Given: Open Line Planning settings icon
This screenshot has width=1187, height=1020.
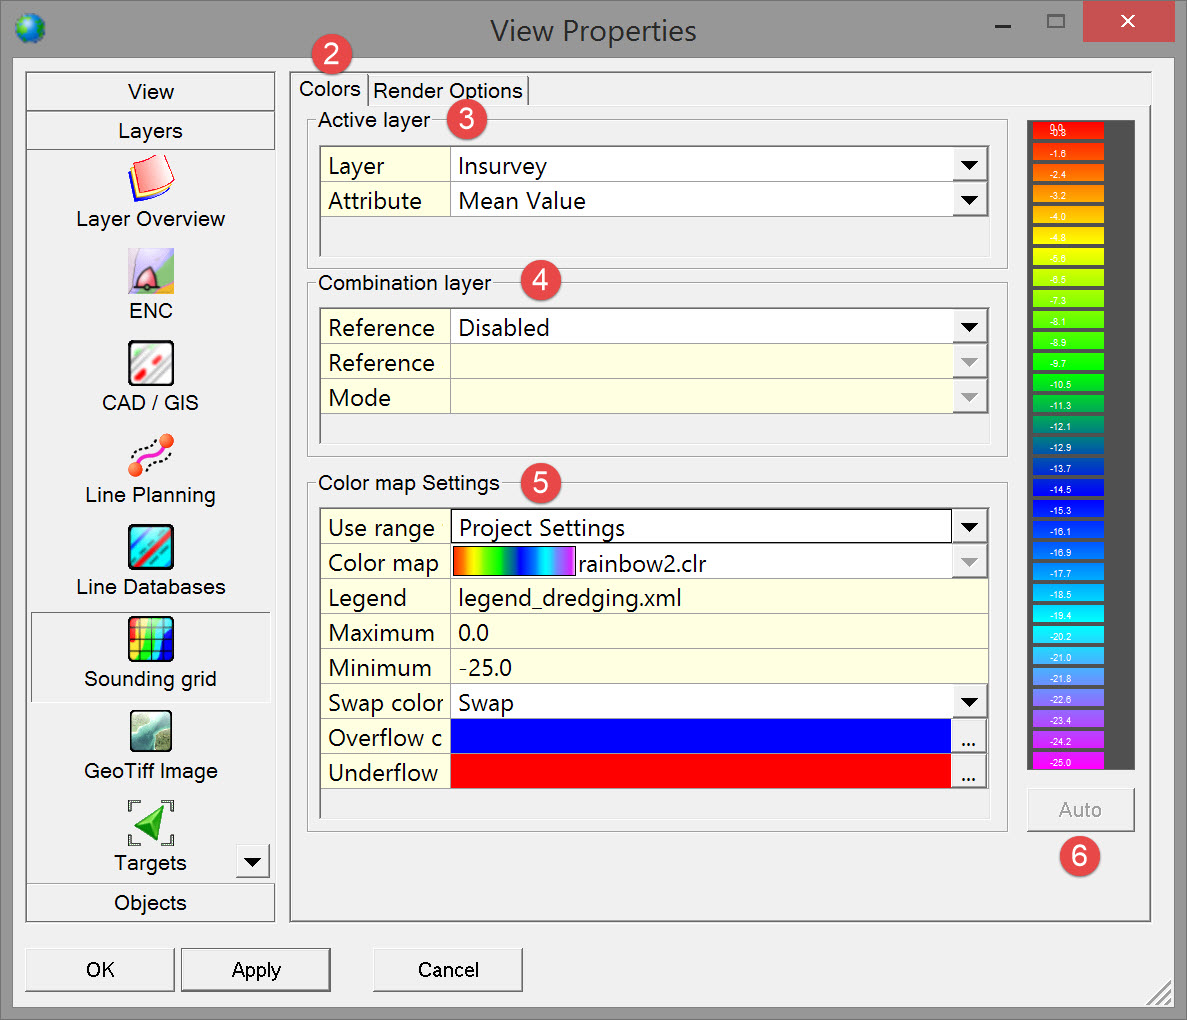Looking at the screenshot, I should coord(150,456).
